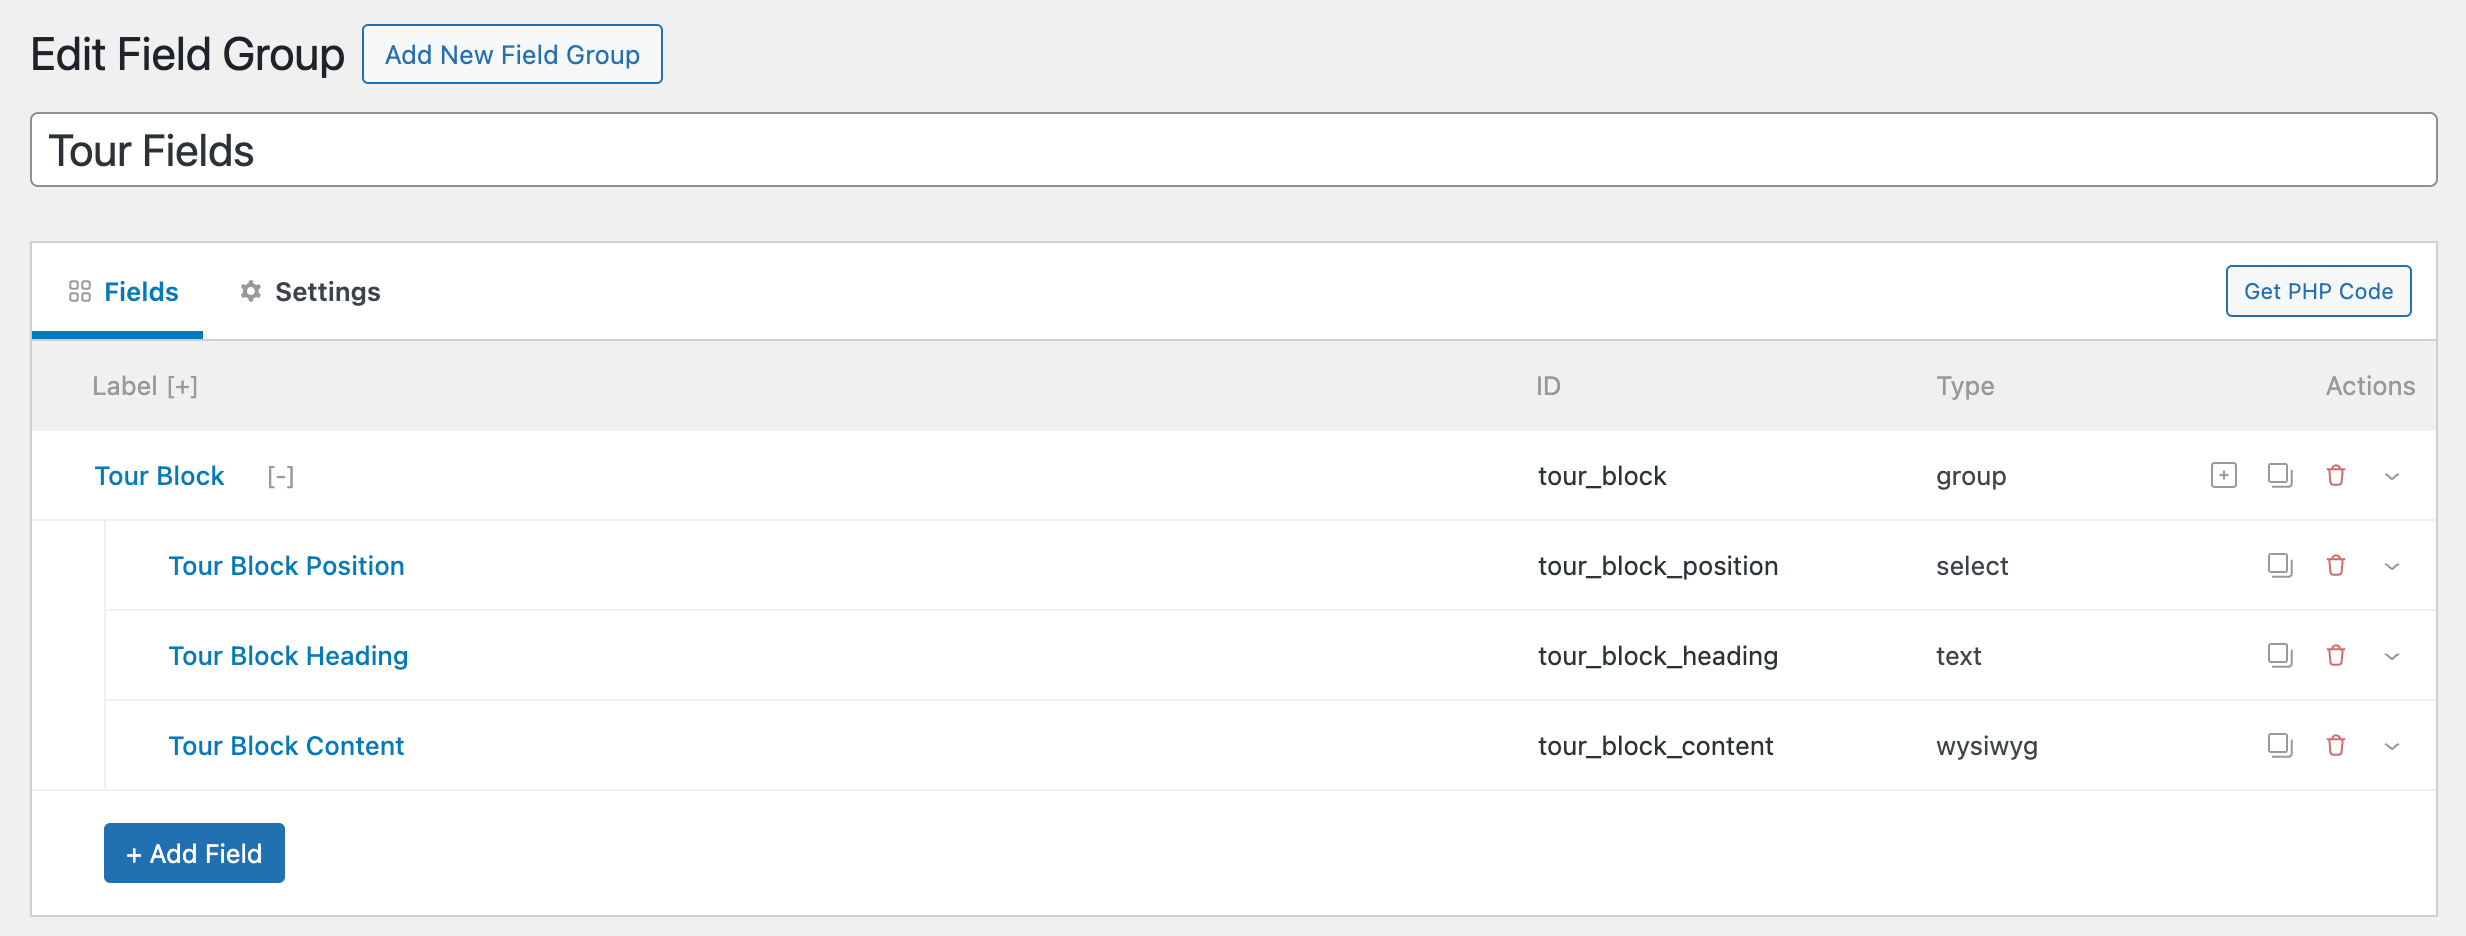This screenshot has width=2466, height=936.
Task: Duplicate the Tour Block Content field
Action: (x=2279, y=745)
